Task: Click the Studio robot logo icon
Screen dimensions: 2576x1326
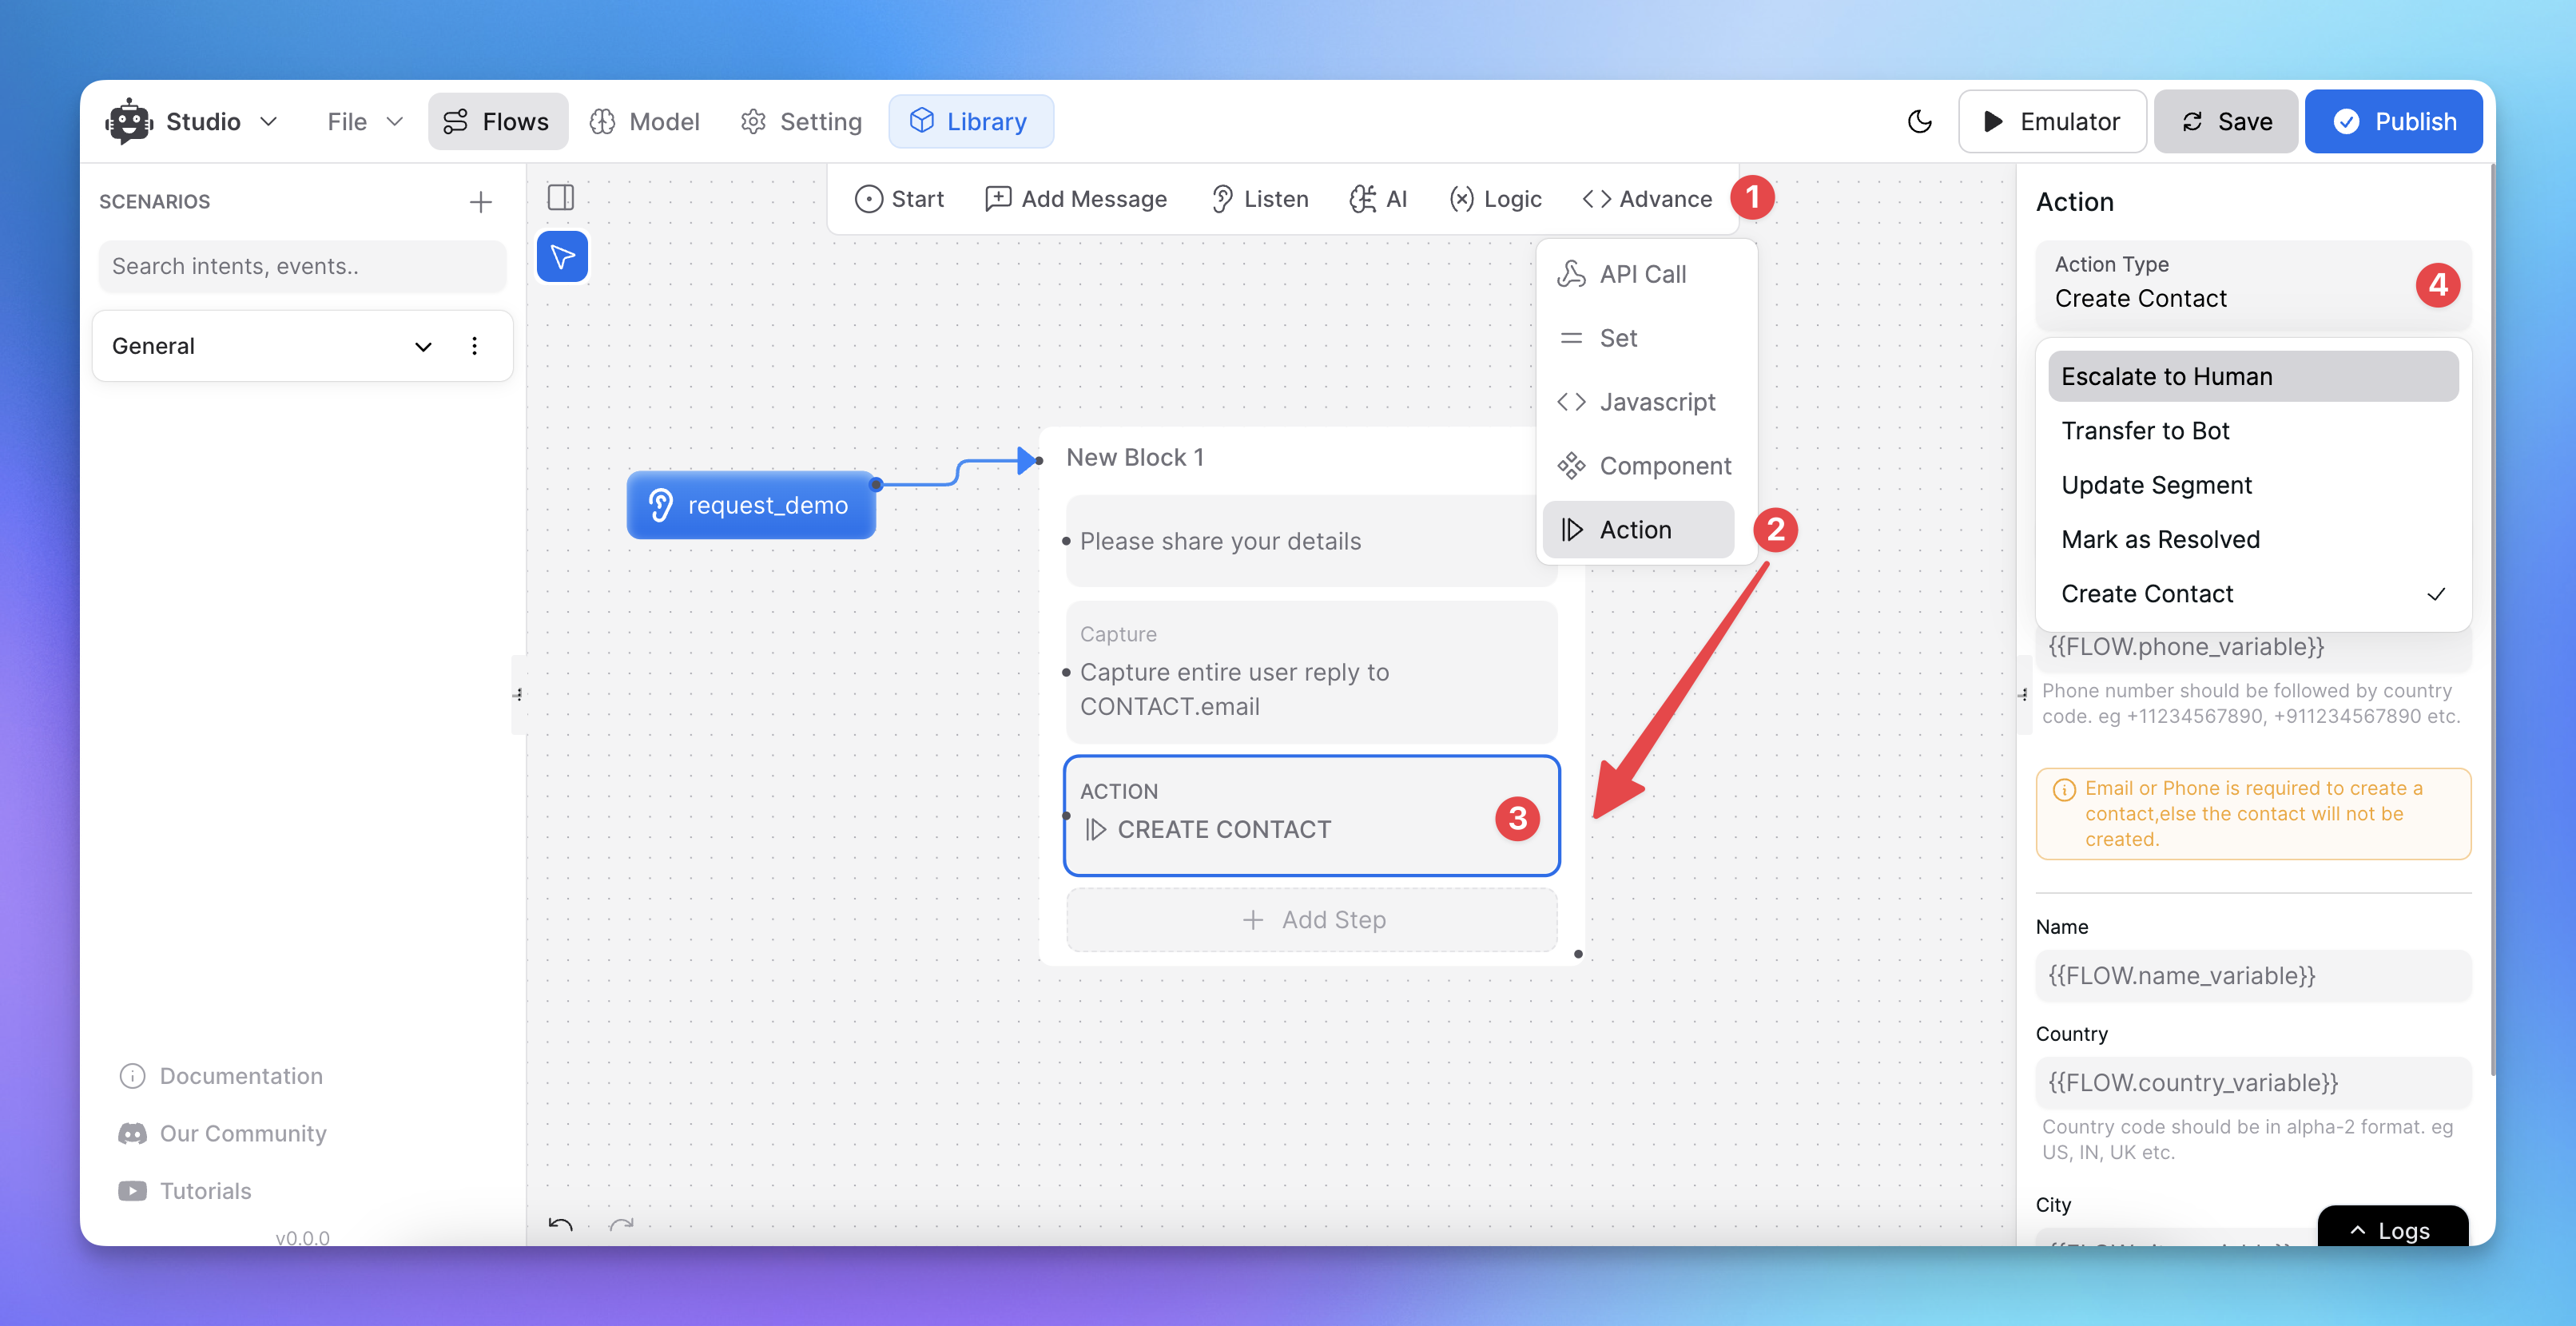Action: click(129, 121)
